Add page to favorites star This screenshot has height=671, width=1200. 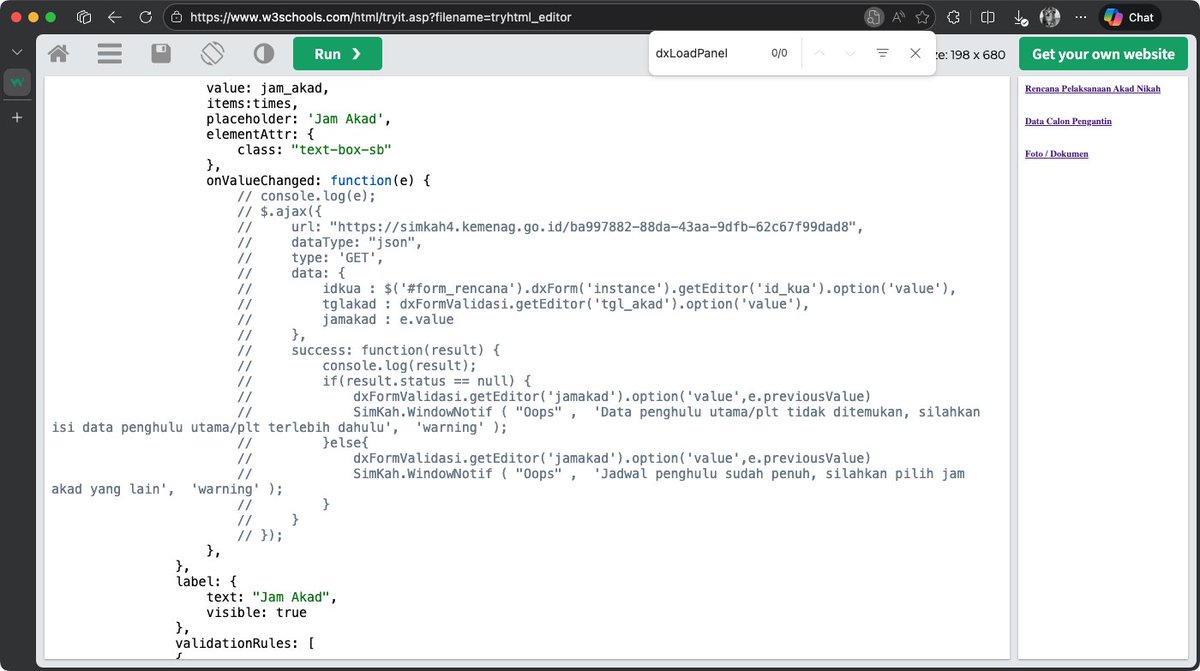pyautogui.click(x=922, y=17)
